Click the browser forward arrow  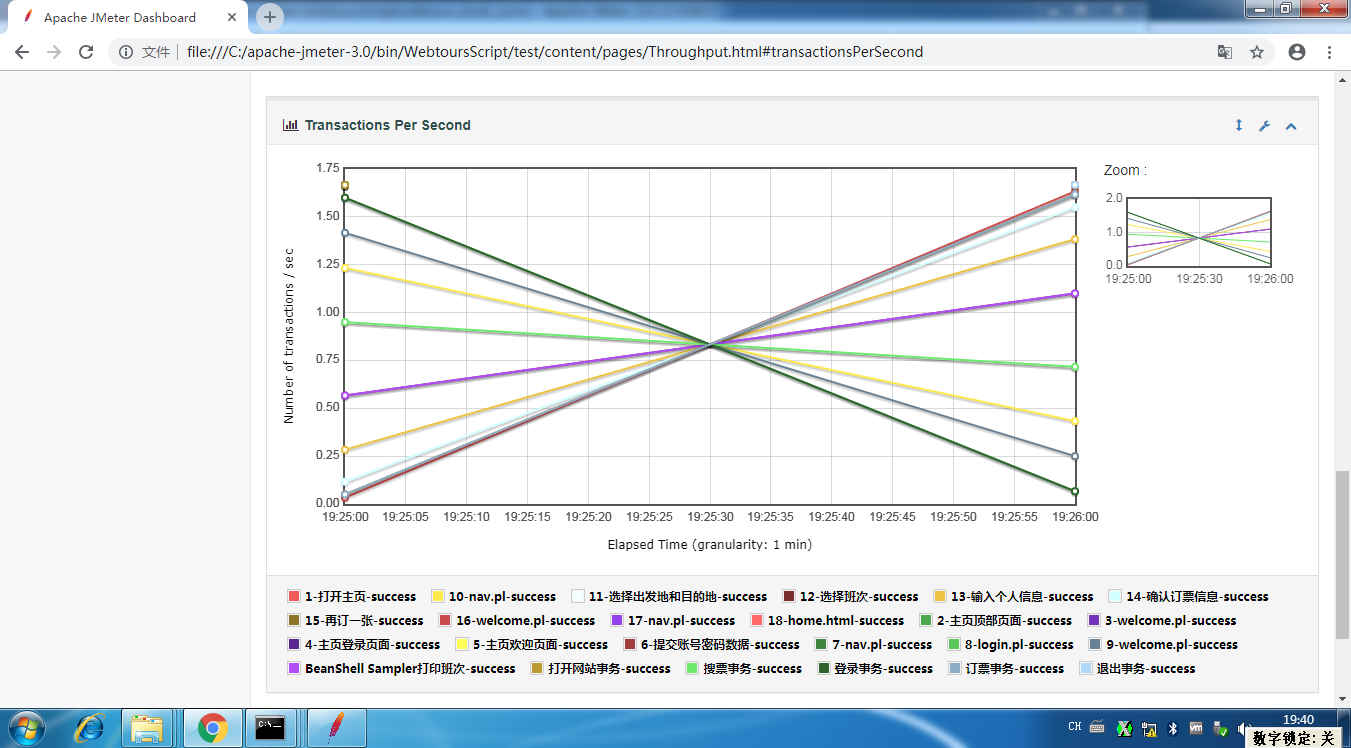54,52
